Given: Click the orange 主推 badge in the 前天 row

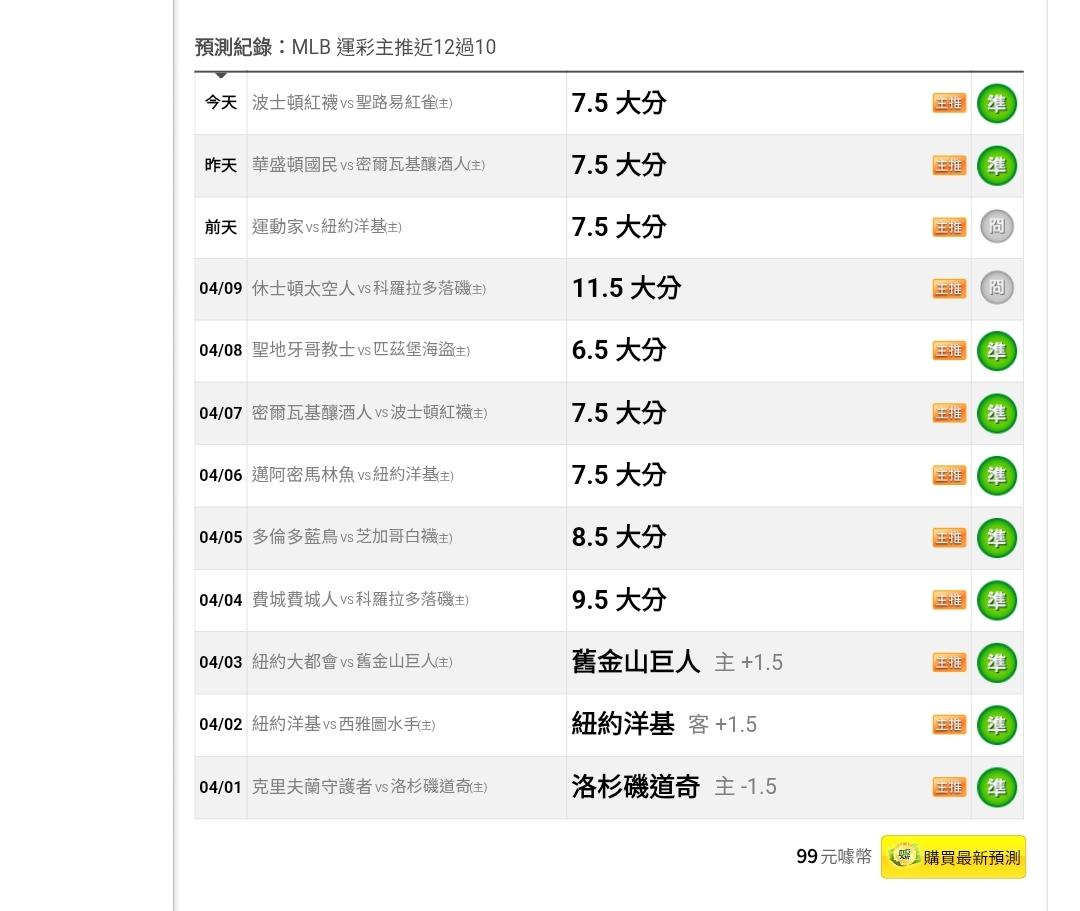Looking at the screenshot, I should [x=949, y=227].
